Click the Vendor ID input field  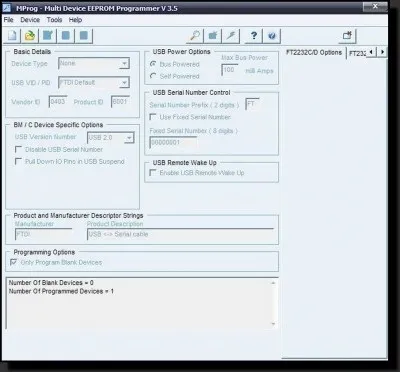58,102
